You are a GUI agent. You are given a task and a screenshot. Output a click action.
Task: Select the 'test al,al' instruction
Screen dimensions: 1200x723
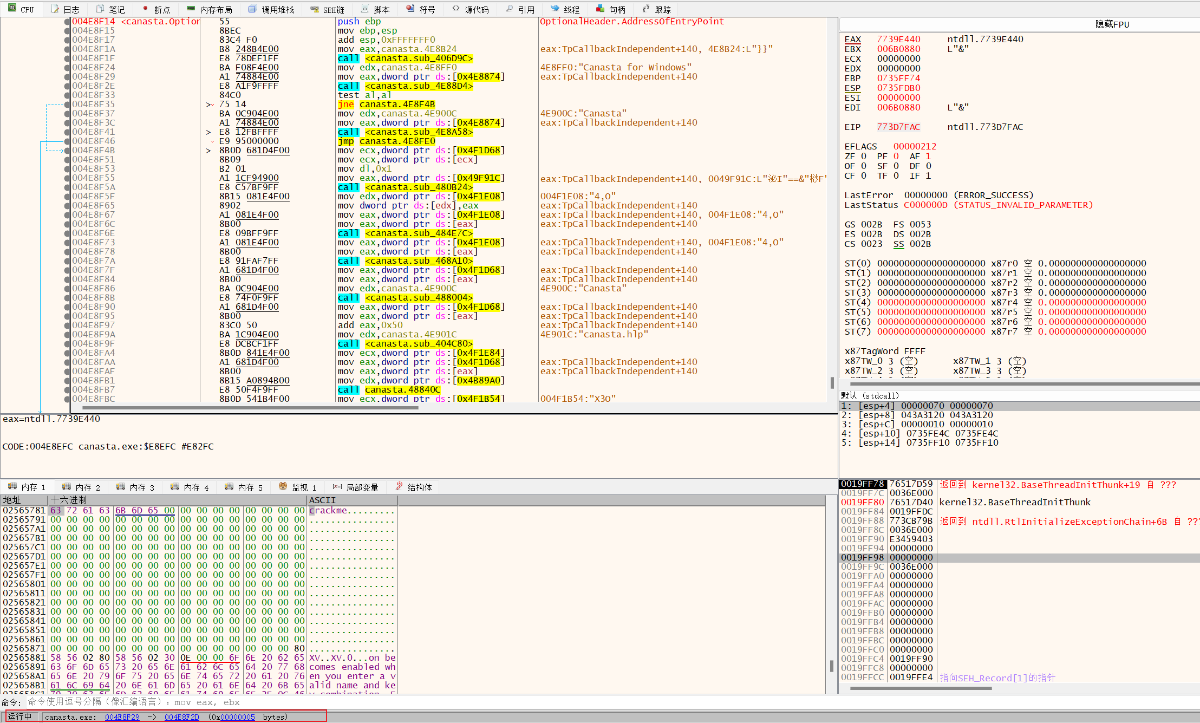pos(362,95)
